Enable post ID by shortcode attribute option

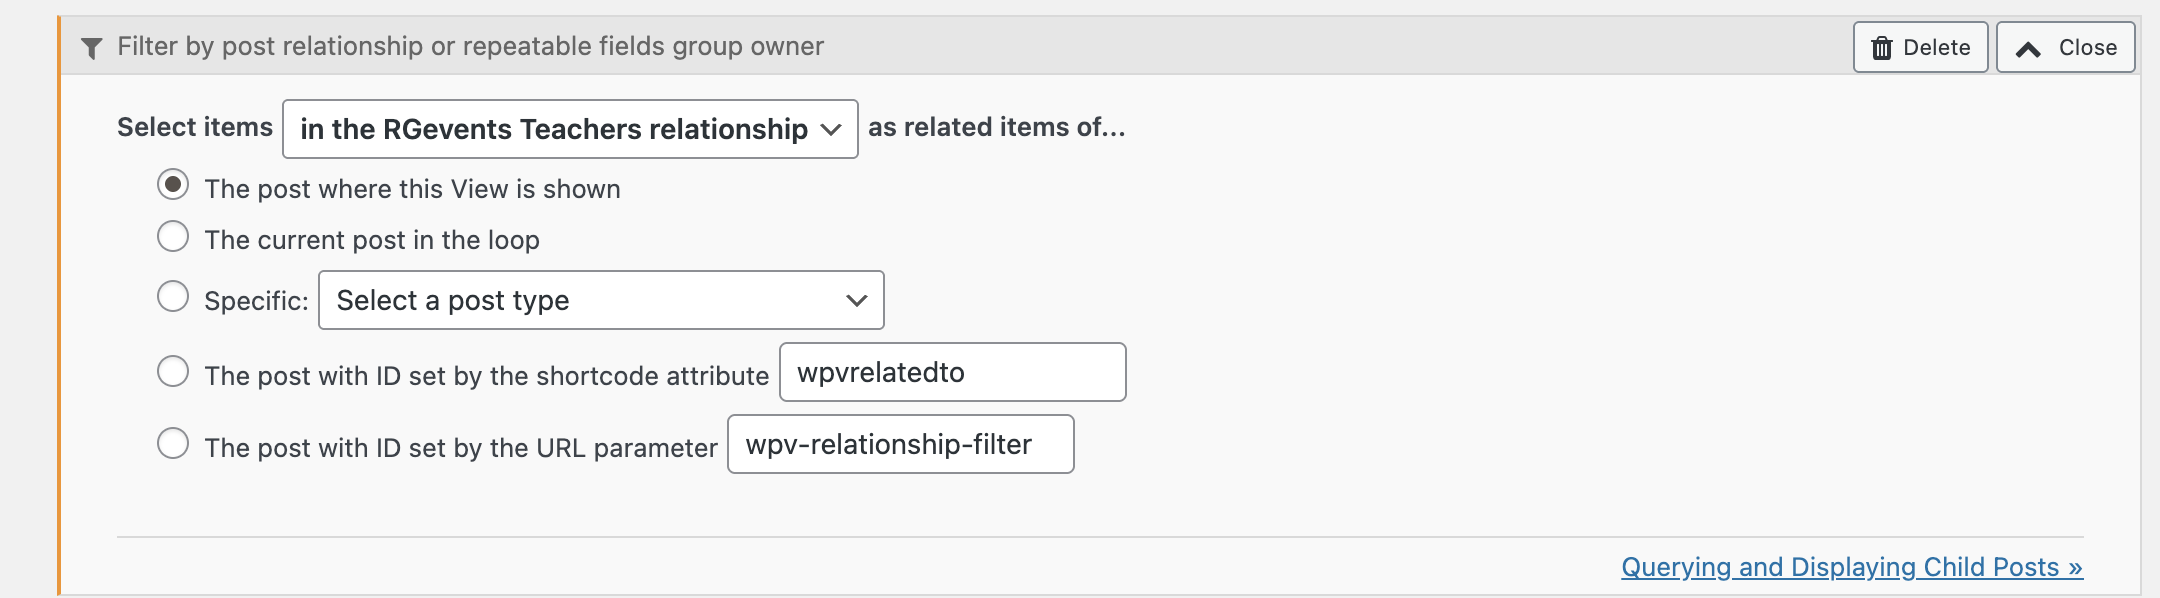pos(173,372)
